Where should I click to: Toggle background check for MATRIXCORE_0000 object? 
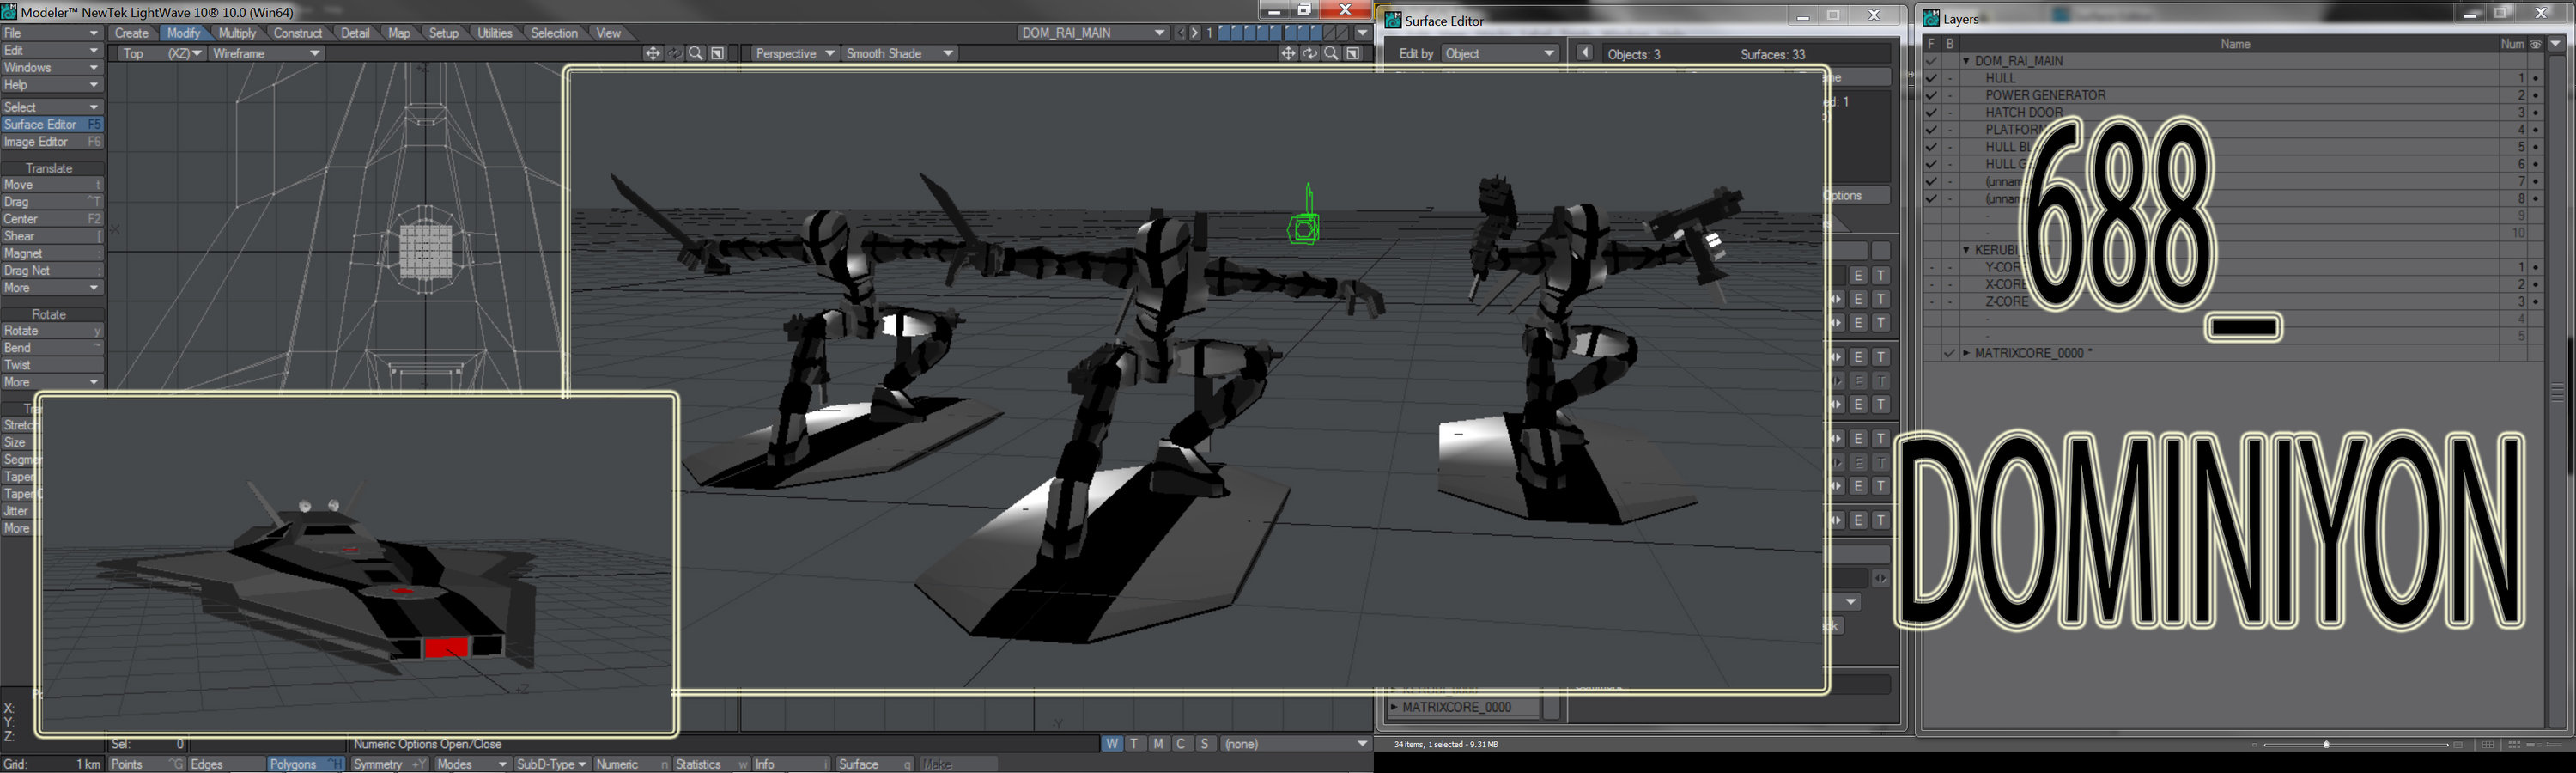point(1949,353)
